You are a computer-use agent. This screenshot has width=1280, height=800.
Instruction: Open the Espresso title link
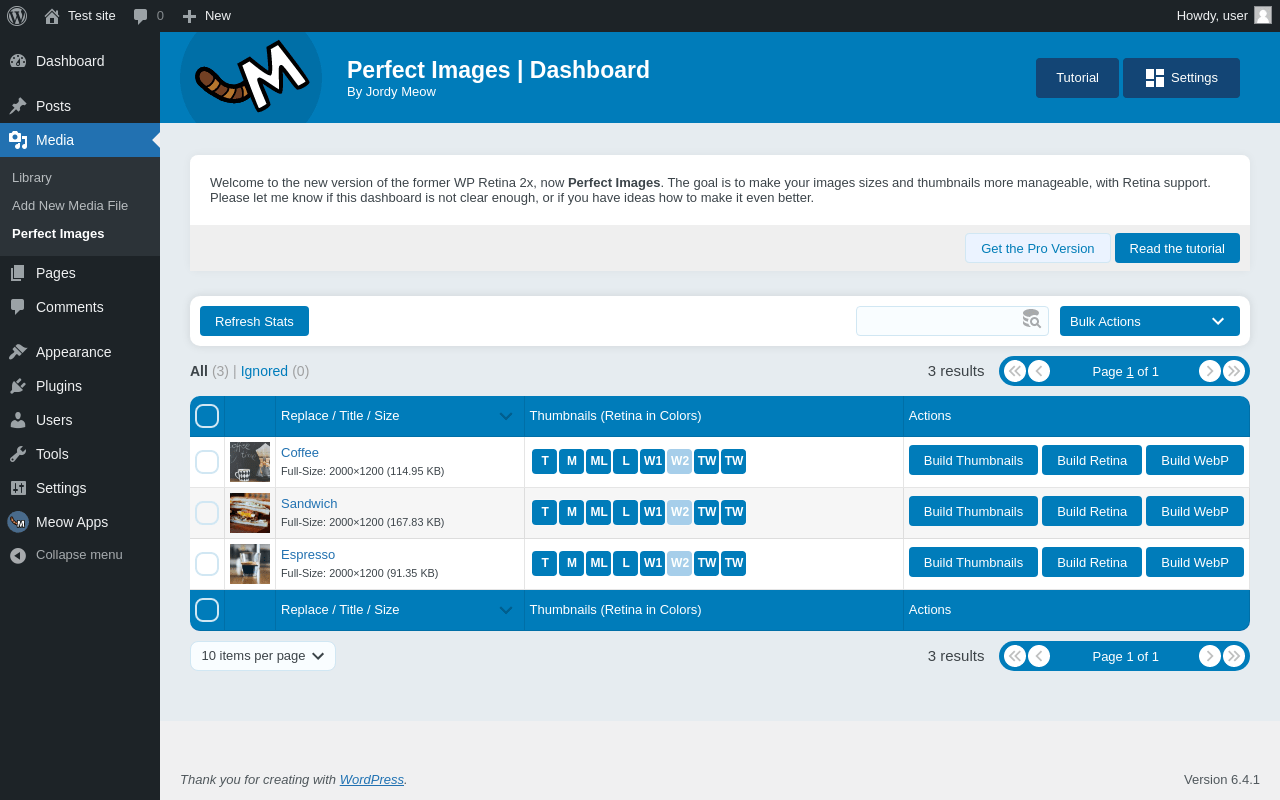(x=308, y=555)
